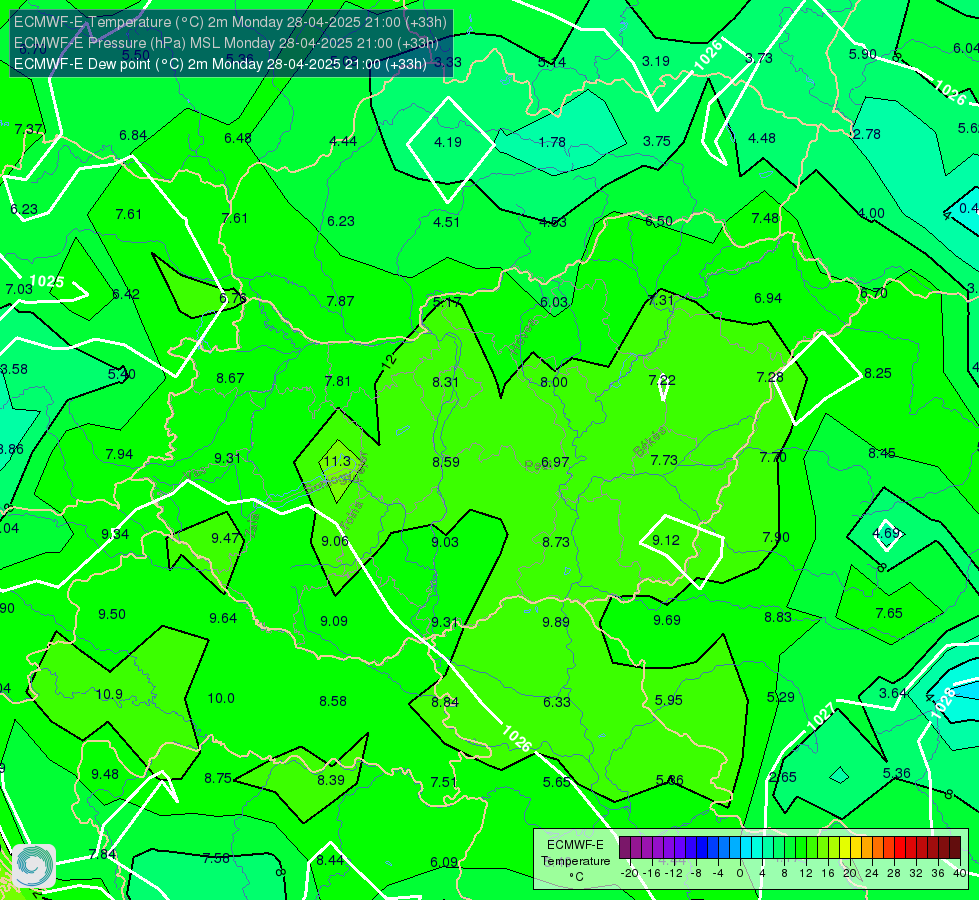This screenshot has height=900, width=979.
Task: Click the 9.03 dew point value
Action: 445,541
